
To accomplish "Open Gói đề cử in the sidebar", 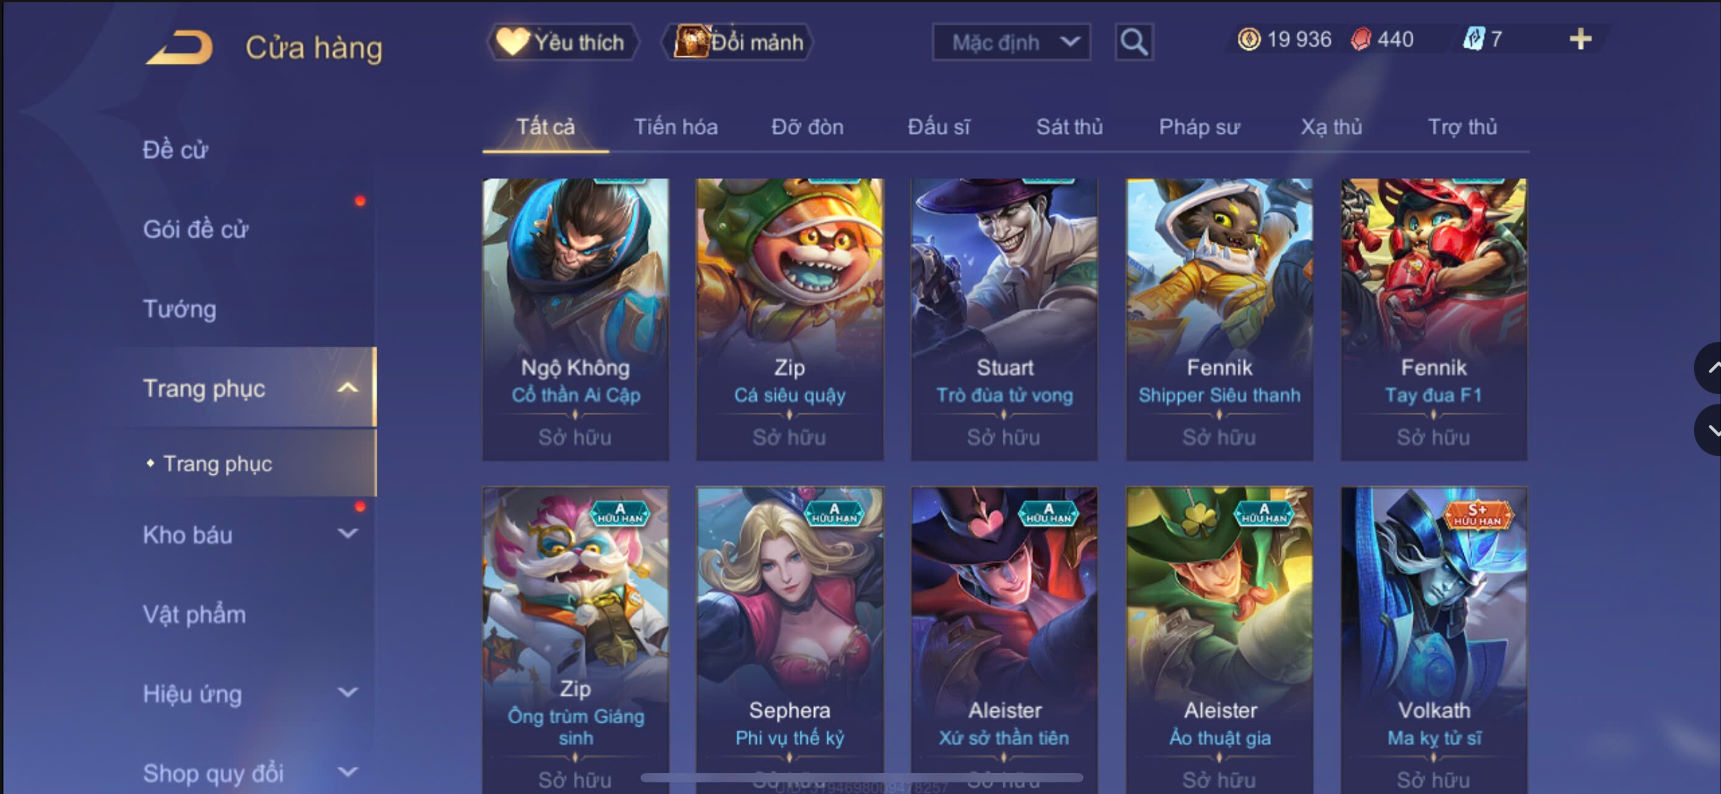I will [196, 229].
